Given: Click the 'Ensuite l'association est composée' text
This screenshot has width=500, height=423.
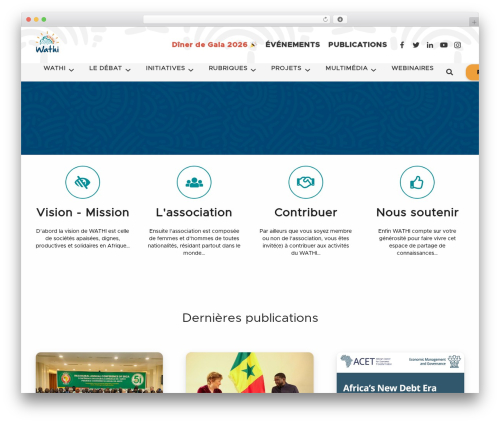Looking at the screenshot, I should tap(194, 242).
